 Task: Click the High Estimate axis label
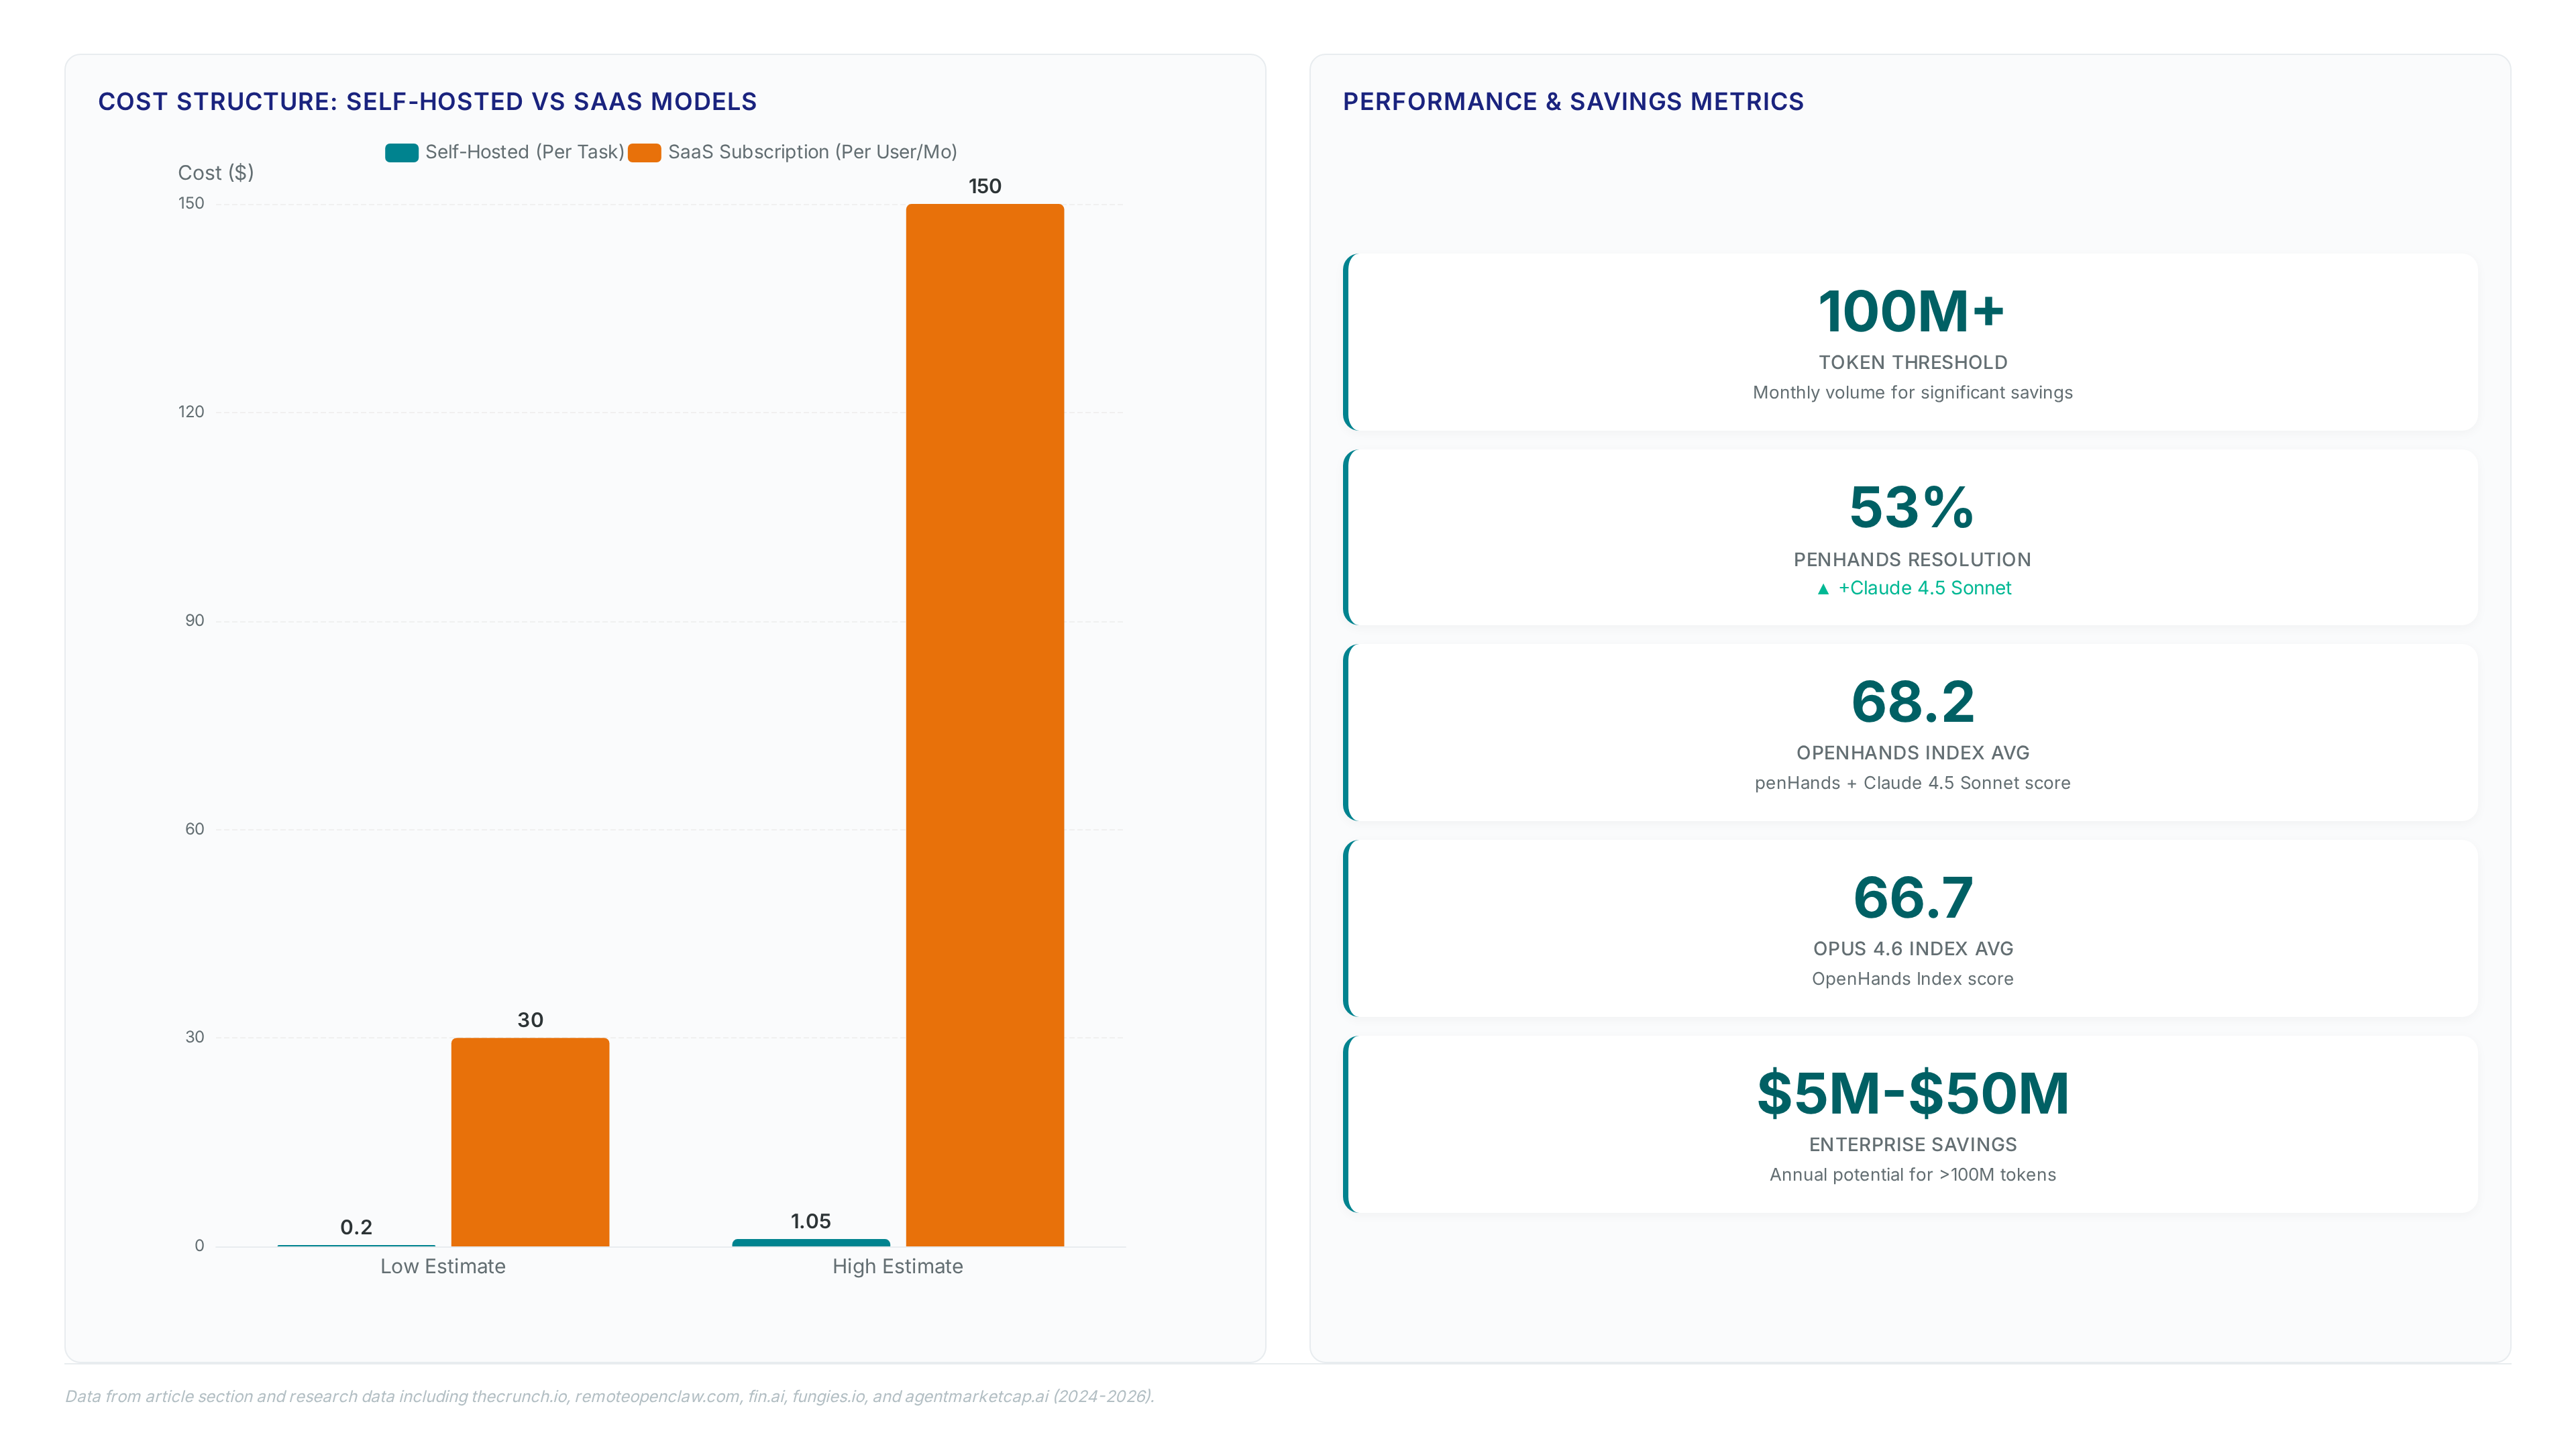tap(898, 1266)
